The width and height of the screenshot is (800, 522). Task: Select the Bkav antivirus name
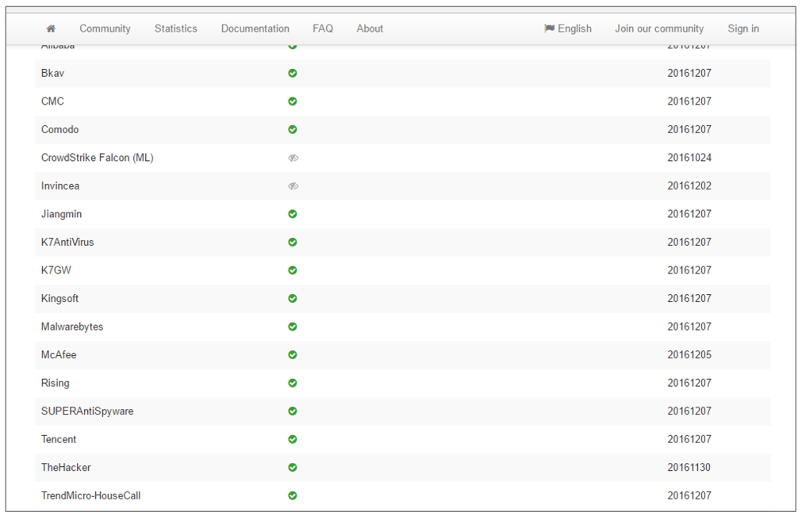click(53, 73)
